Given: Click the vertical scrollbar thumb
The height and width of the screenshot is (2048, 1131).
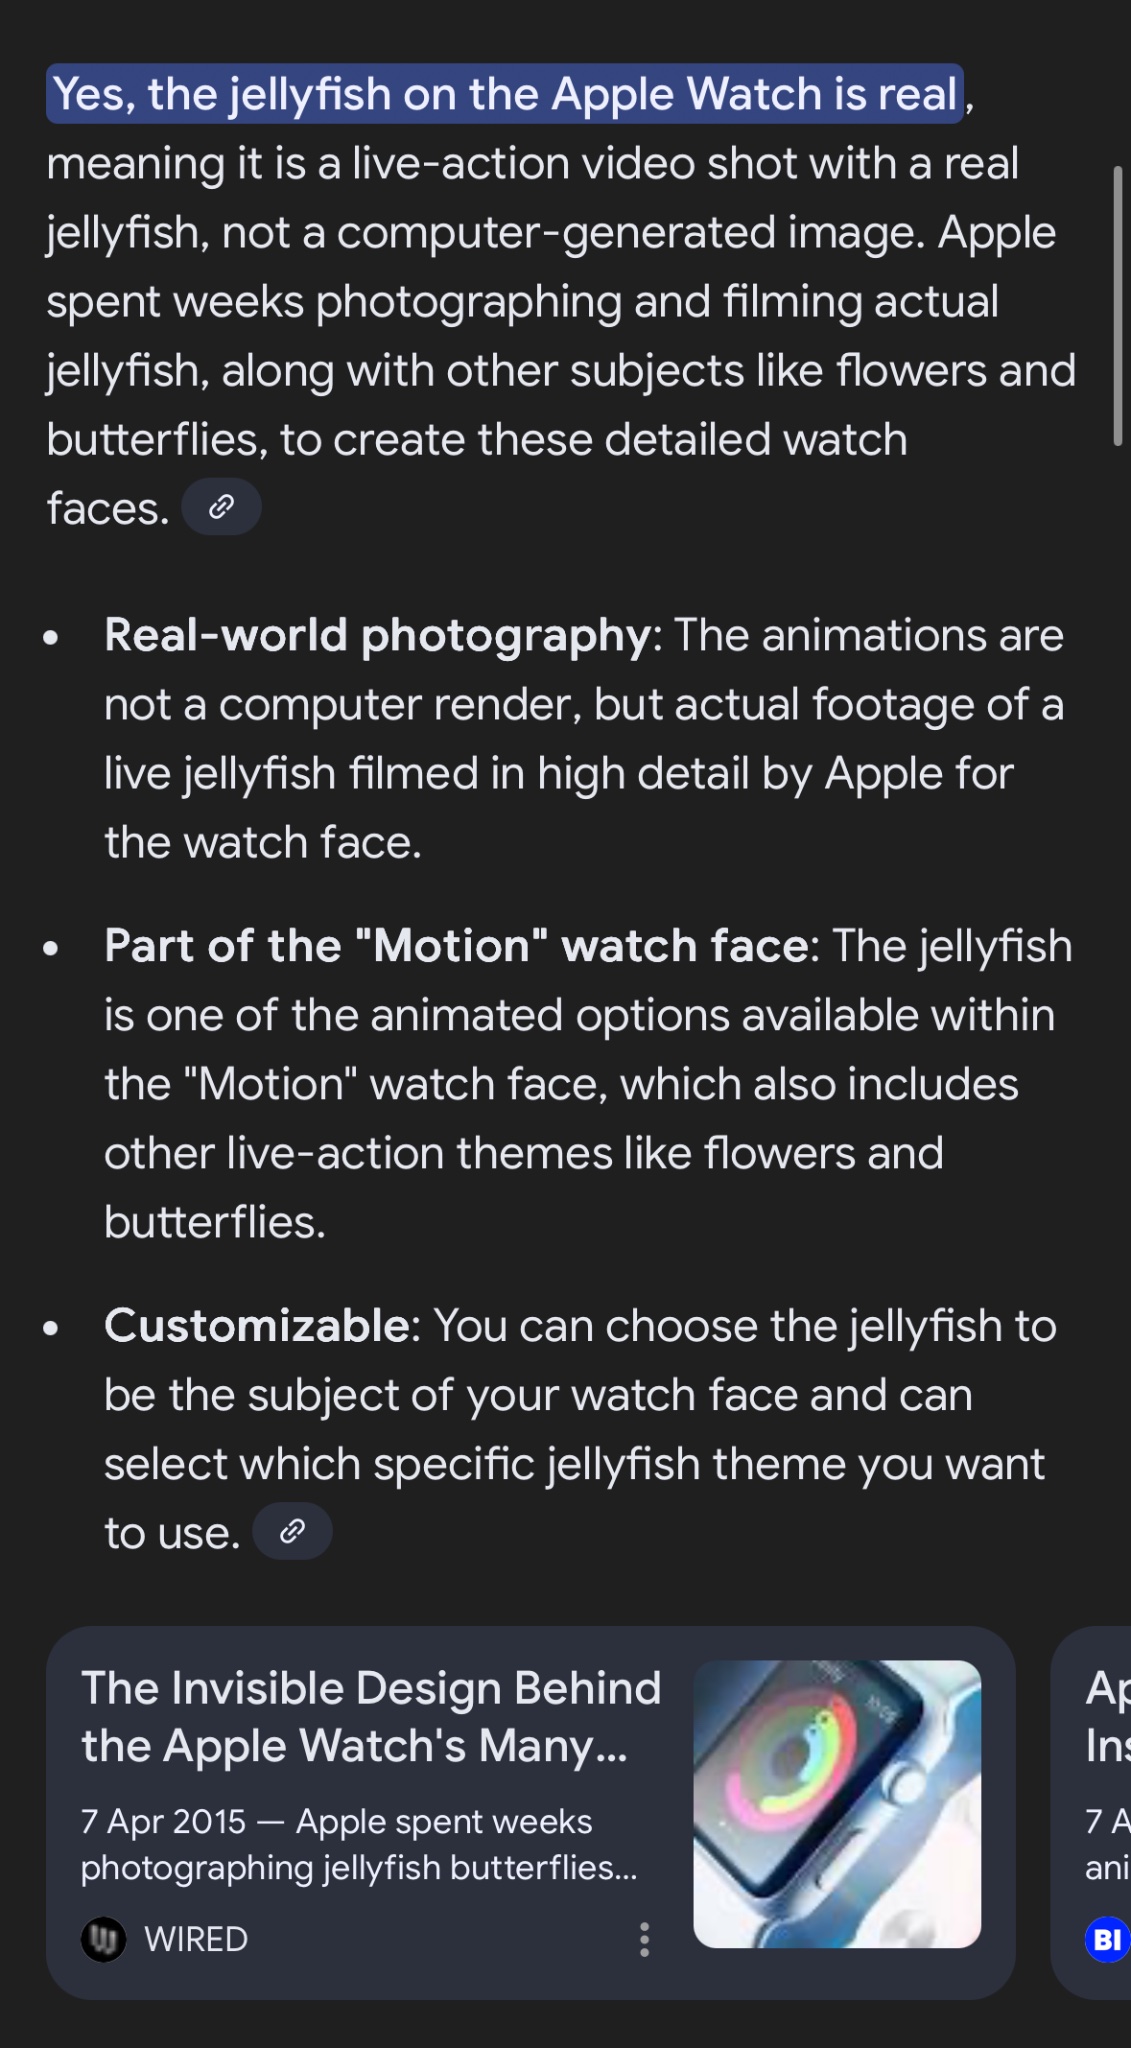Looking at the screenshot, I should pyautogui.click(x=1118, y=305).
